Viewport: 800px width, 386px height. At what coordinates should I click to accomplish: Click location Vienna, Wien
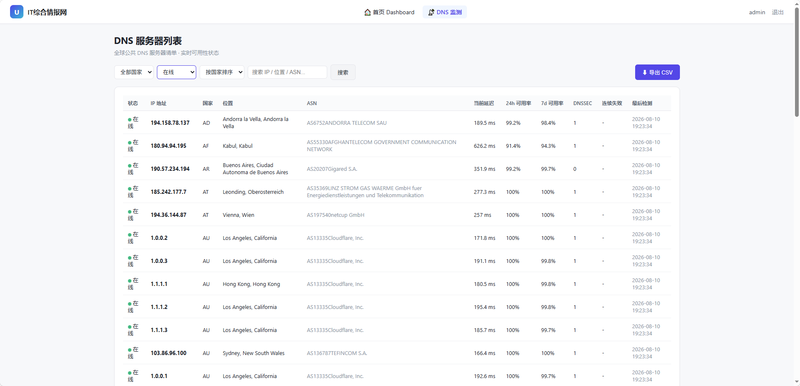click(x=239, y=215)
